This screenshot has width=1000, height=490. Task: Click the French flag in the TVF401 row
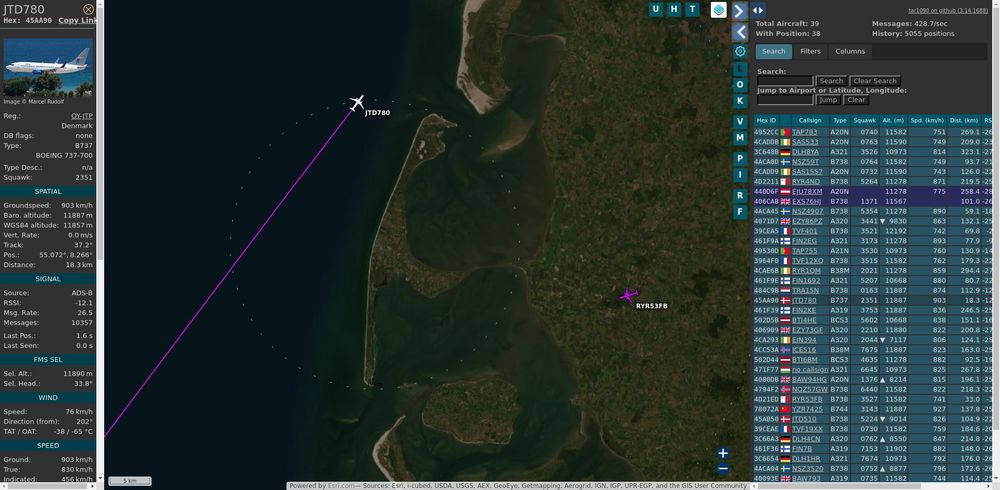785,231
